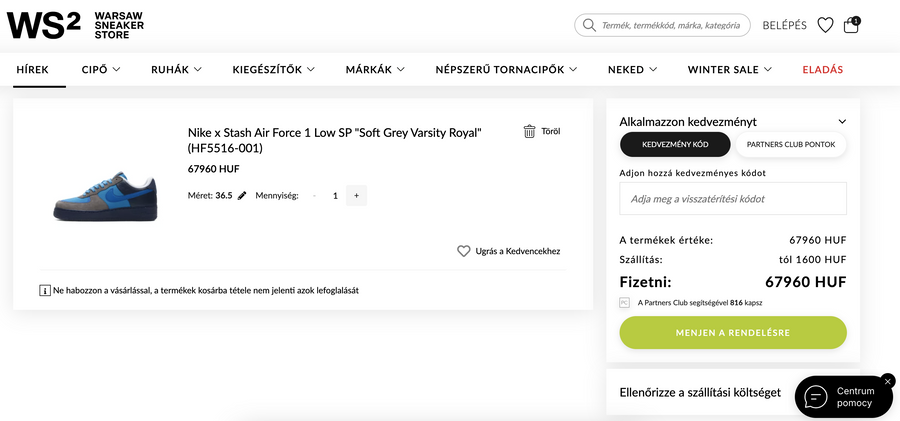The width and height of the screenshot is (900, 421).
Task: Close the help chat widget
Action: tap(888, 381)
